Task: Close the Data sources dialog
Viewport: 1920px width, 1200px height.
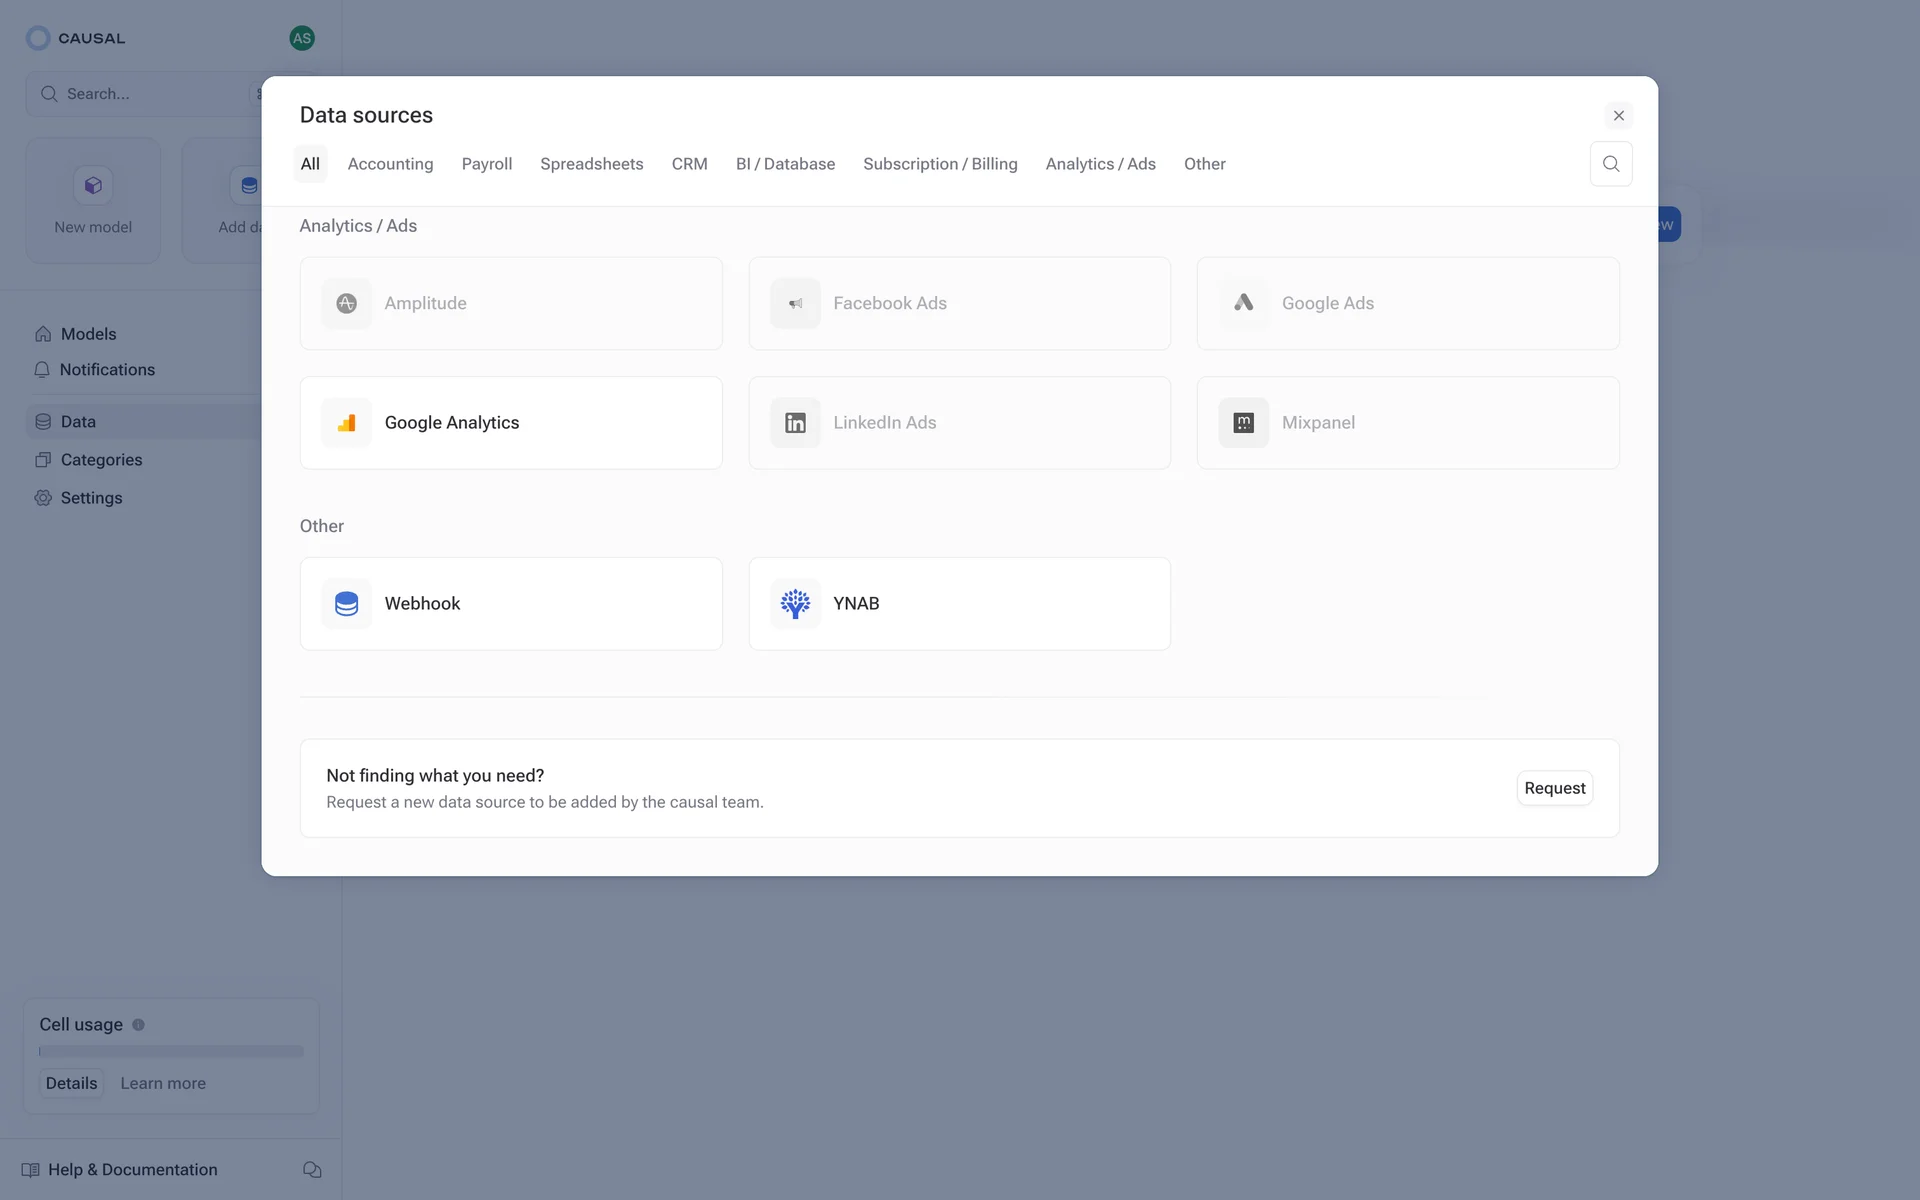Action: pos(1618,116)
